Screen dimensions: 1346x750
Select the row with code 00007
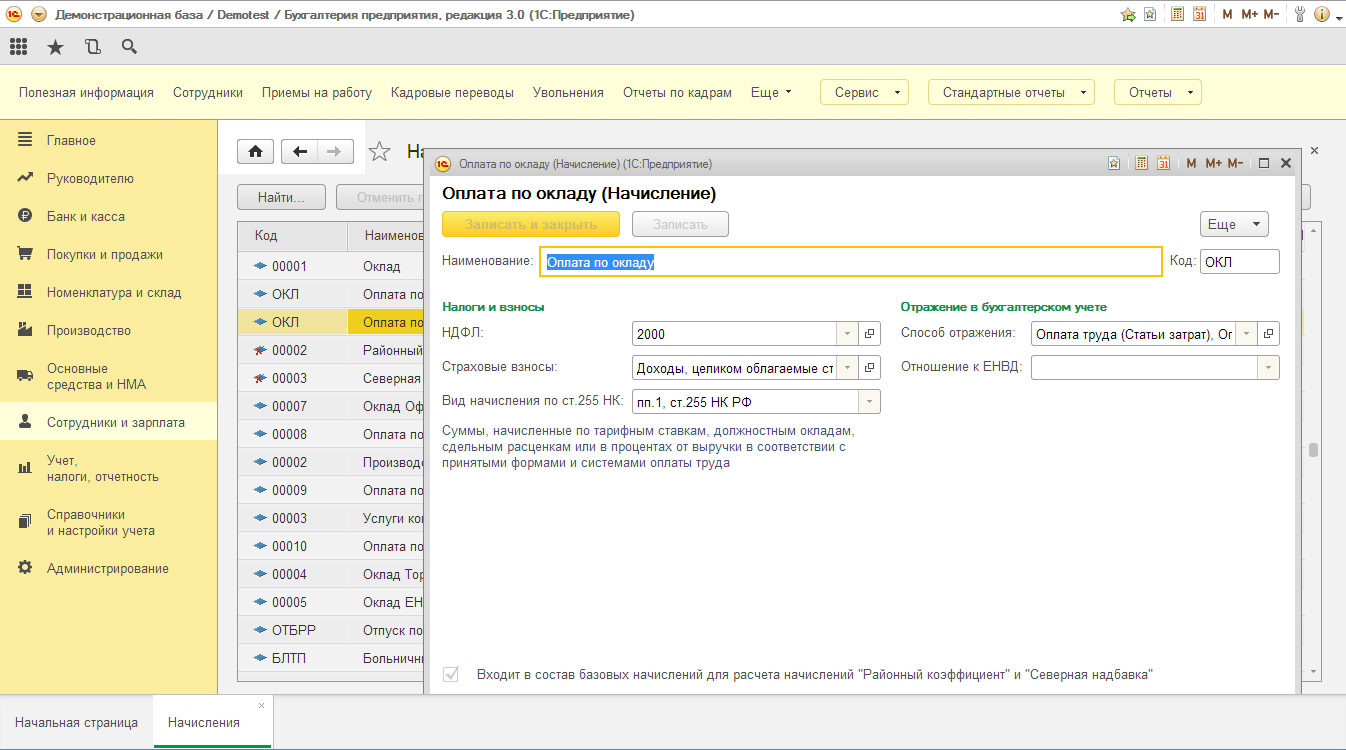tap(330, 406)
